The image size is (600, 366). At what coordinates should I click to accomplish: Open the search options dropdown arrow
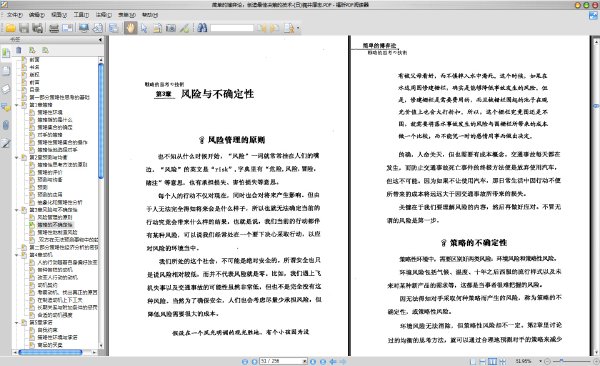pyautogui.click(x=298, y=28)
